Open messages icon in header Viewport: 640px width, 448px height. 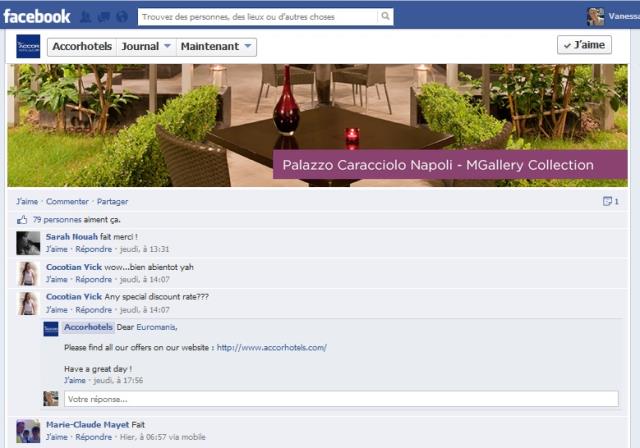[104, 16]
